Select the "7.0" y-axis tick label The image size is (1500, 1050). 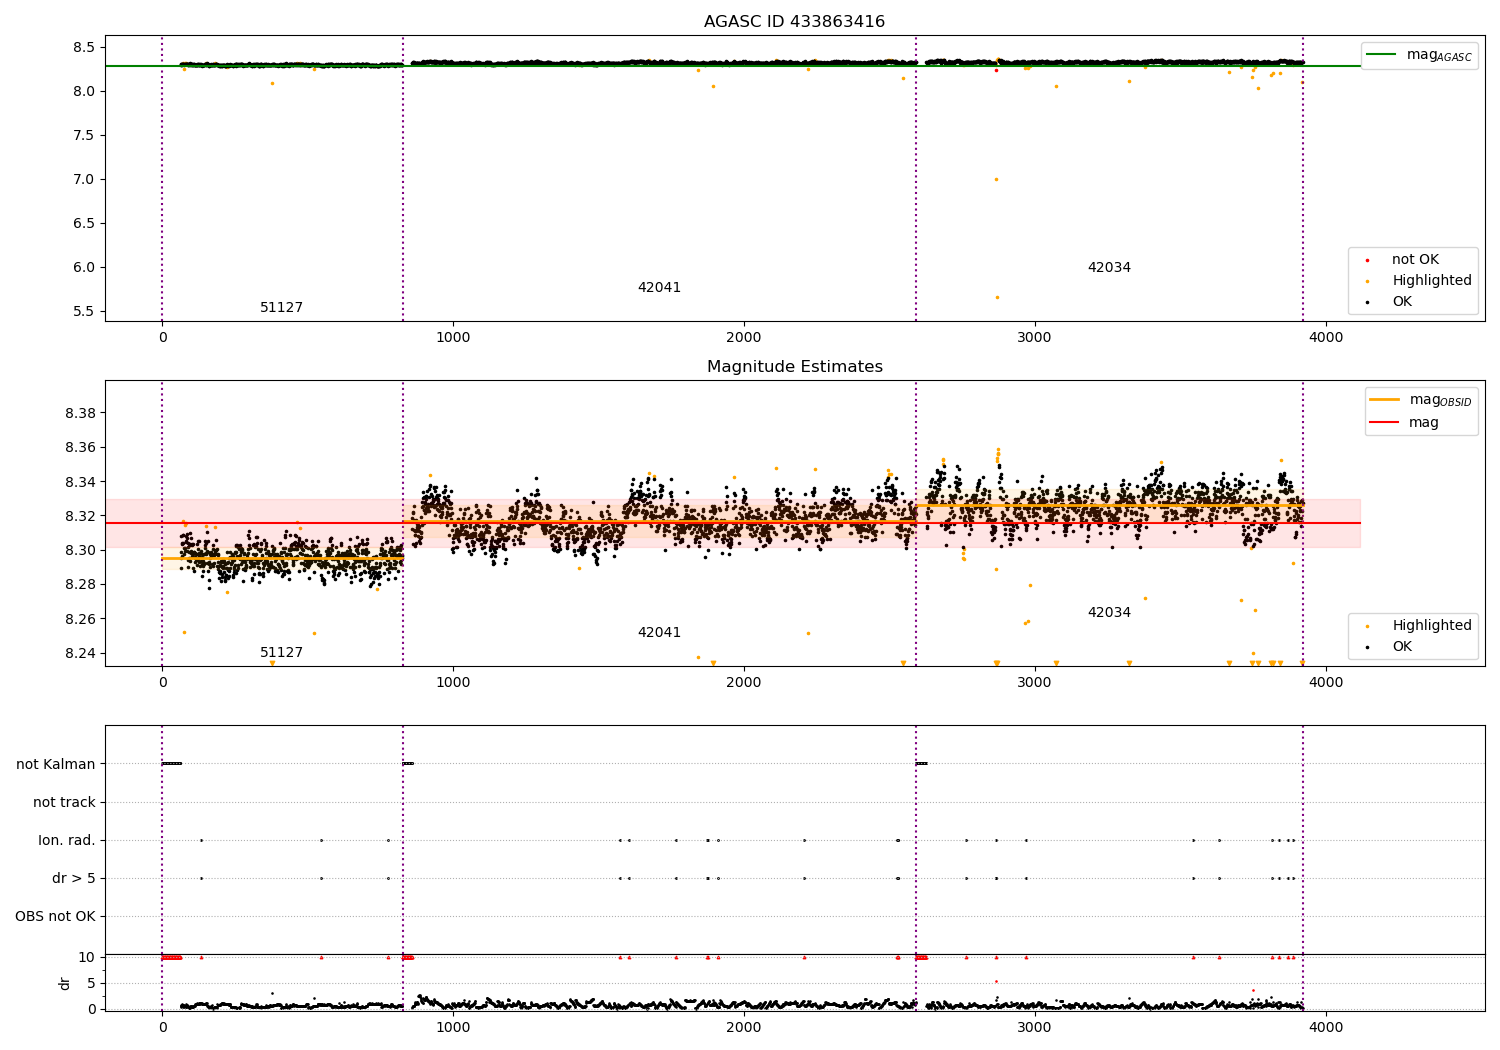point(84,180)
